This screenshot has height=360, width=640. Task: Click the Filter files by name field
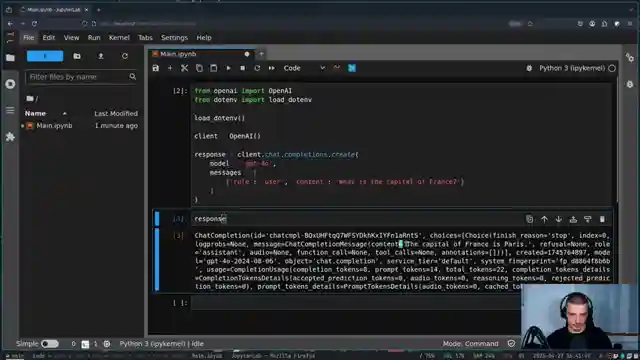click(x=82, y=77)
